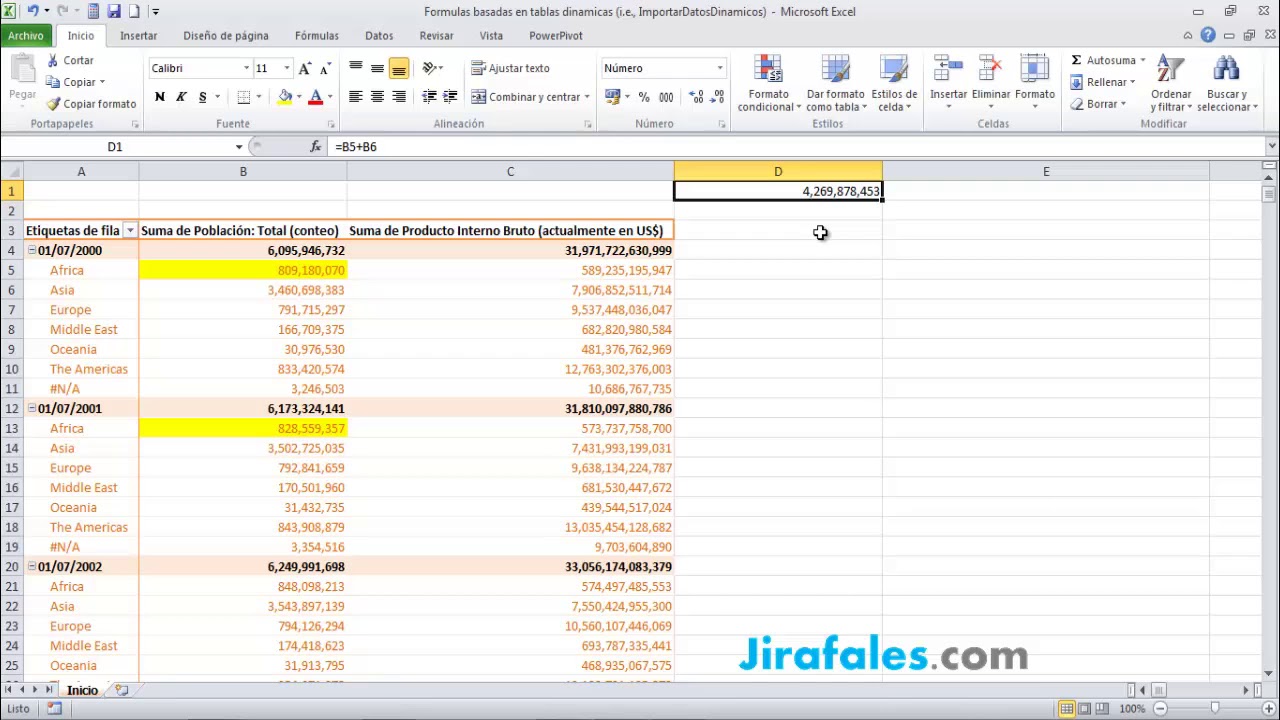
Task: Click Ajustar texto button
Action: 511,68
